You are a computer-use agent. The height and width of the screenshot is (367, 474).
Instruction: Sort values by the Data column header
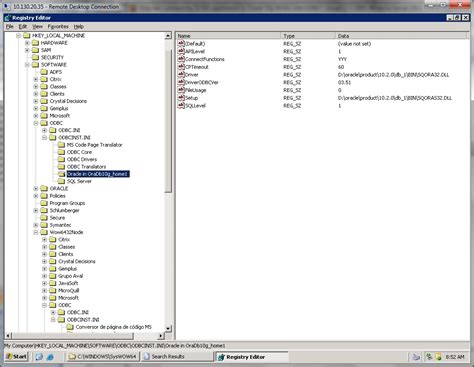tap(401, 36)
